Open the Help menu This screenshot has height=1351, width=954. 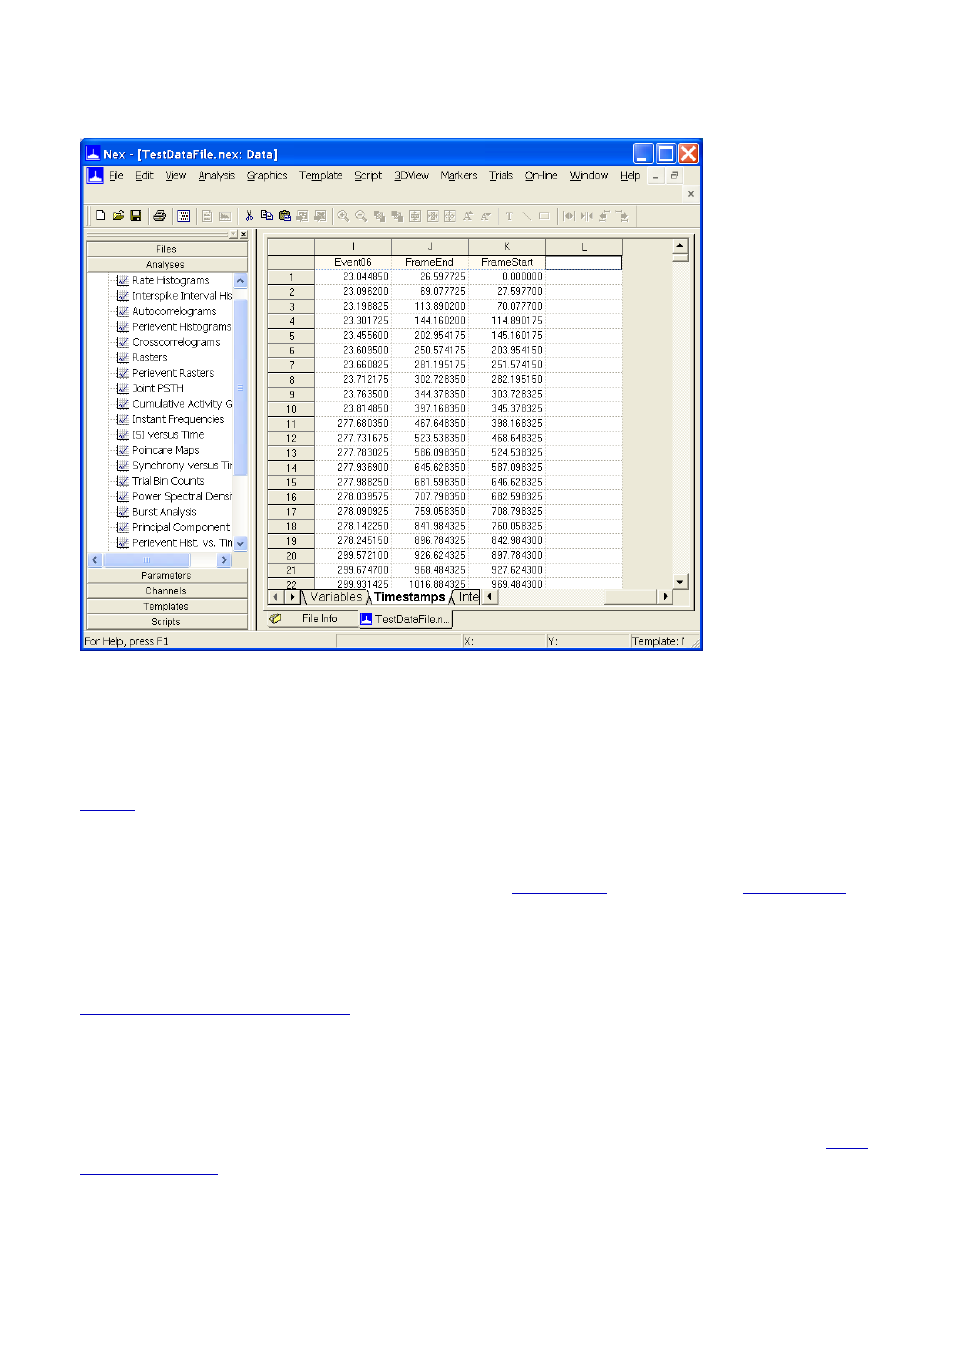630,175
